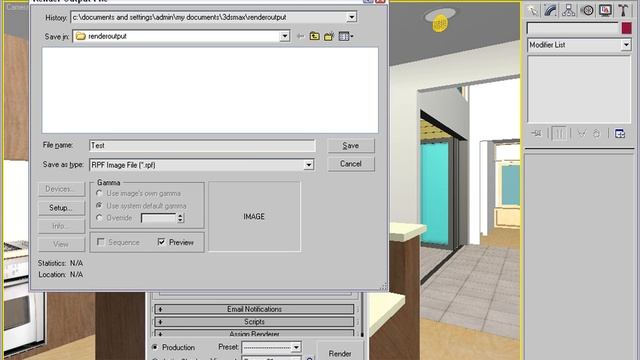This screenshot has height=360, width=640.
Task: Click the Info... button
Action: (x=61, y=226)
